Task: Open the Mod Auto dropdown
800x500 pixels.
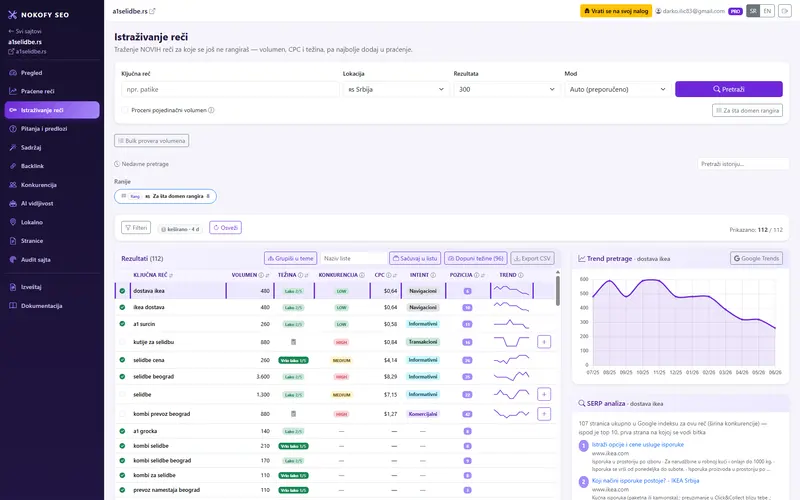Action: [x=617, y=89]
